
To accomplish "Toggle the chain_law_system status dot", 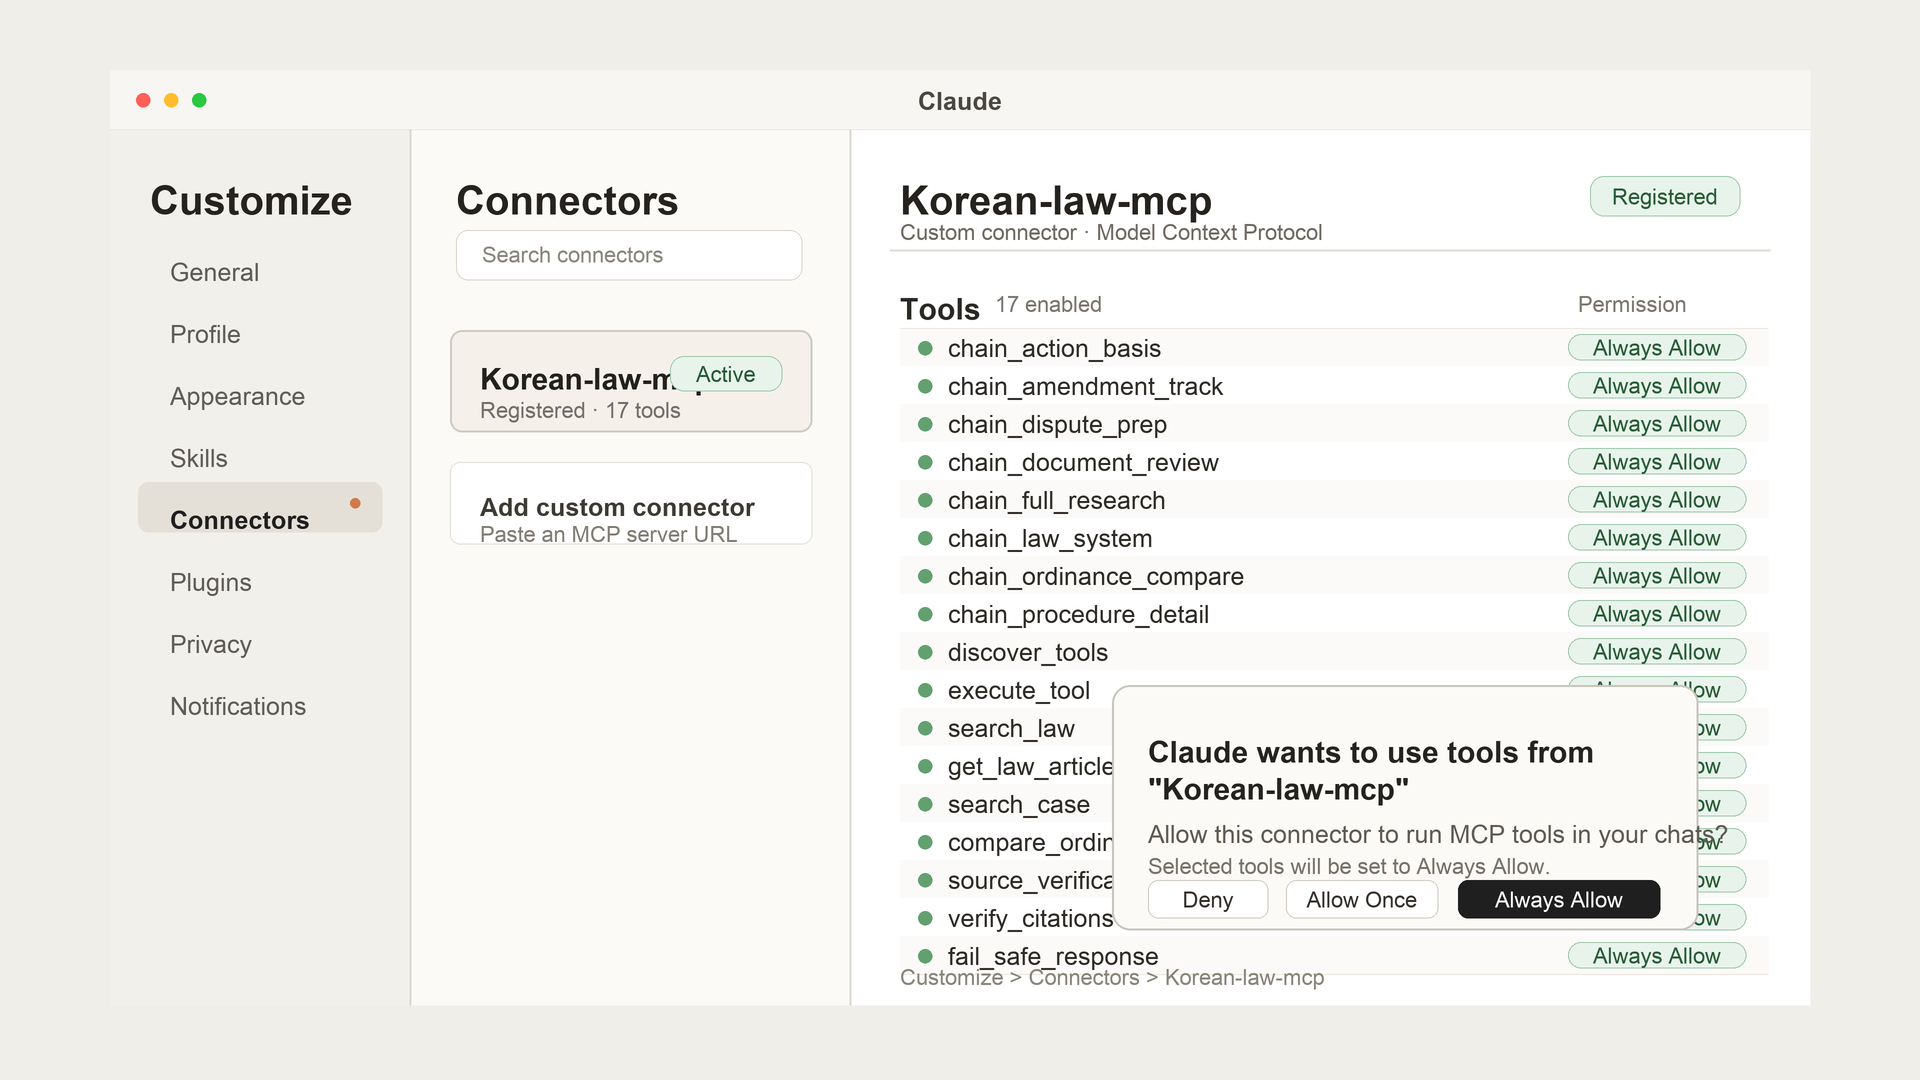I will coord(926,538).
